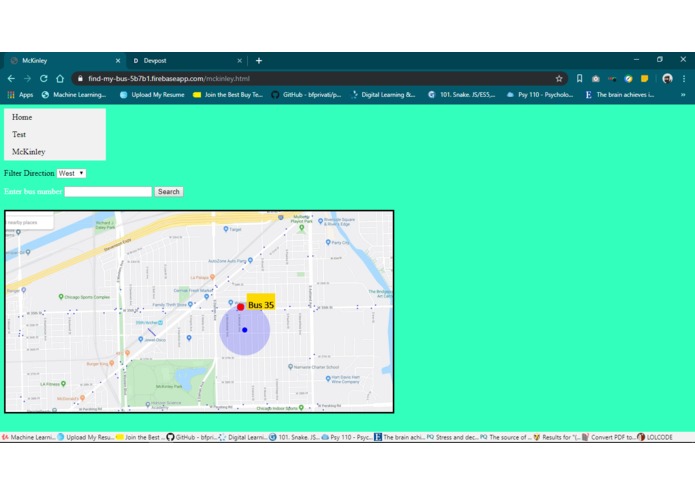Click the Namaste Charter School map pin
Screen dimensions: 695x494
click(x=290, y=366)
